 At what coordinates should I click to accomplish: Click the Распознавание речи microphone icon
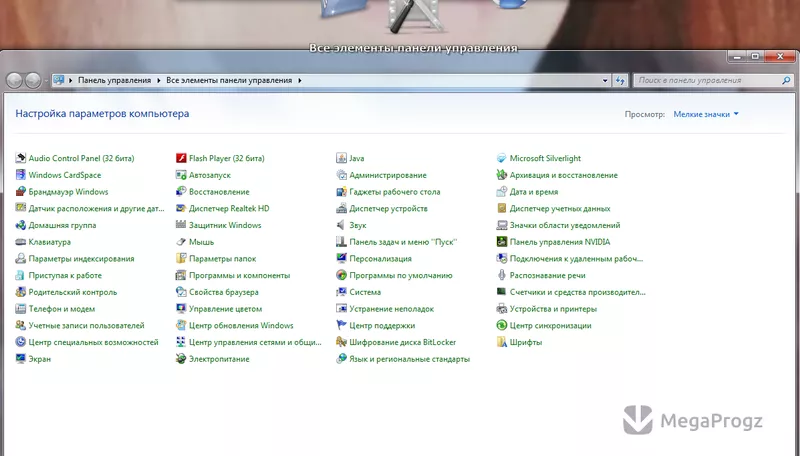[x=502, y=275]
